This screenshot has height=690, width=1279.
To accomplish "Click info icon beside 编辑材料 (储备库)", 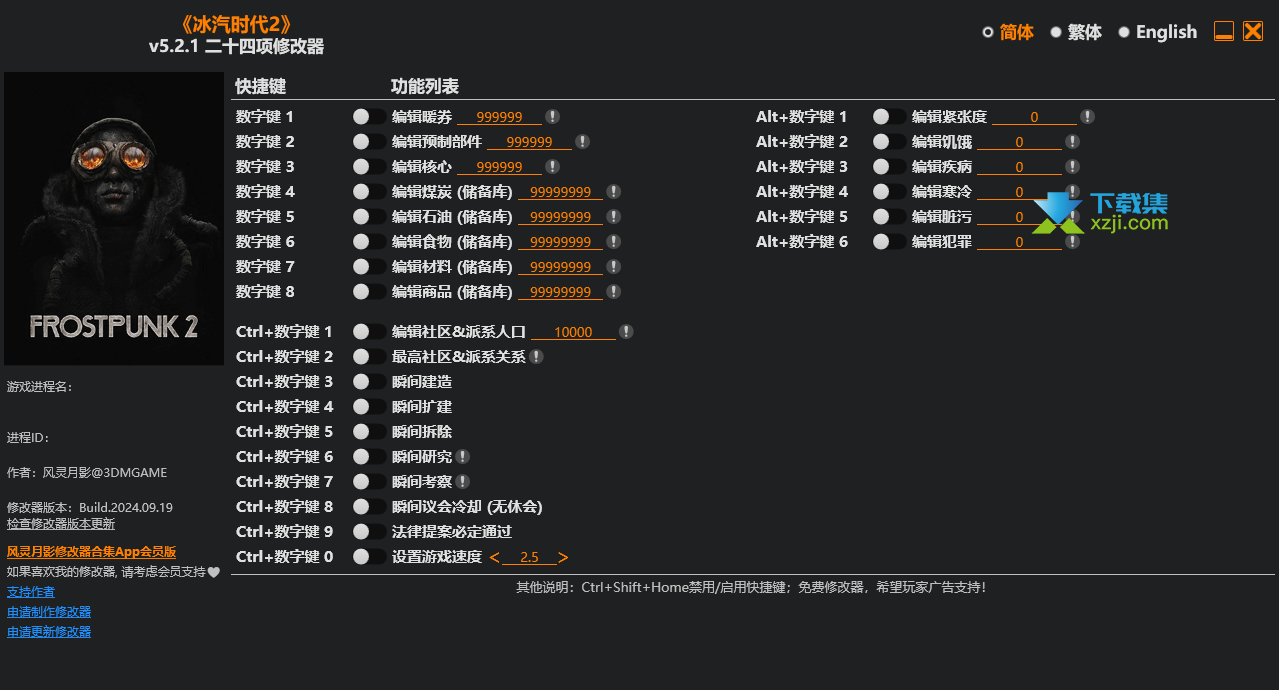I will point(613,267).
